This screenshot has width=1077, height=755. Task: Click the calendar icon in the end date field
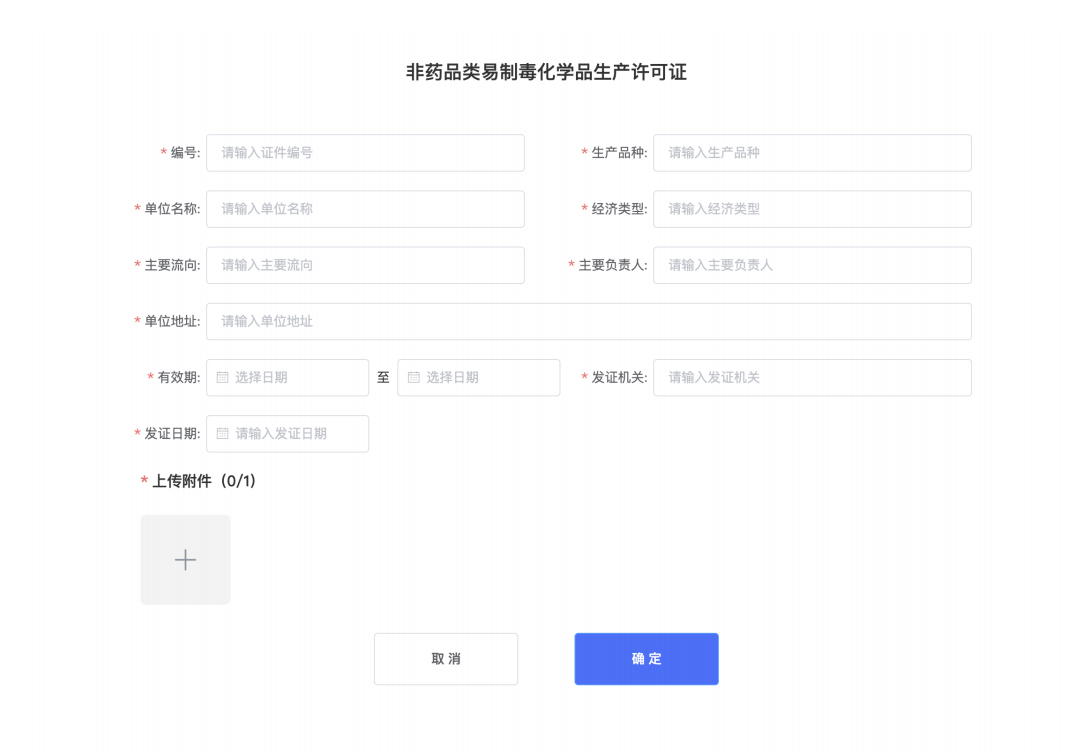(x=413, y=378)
